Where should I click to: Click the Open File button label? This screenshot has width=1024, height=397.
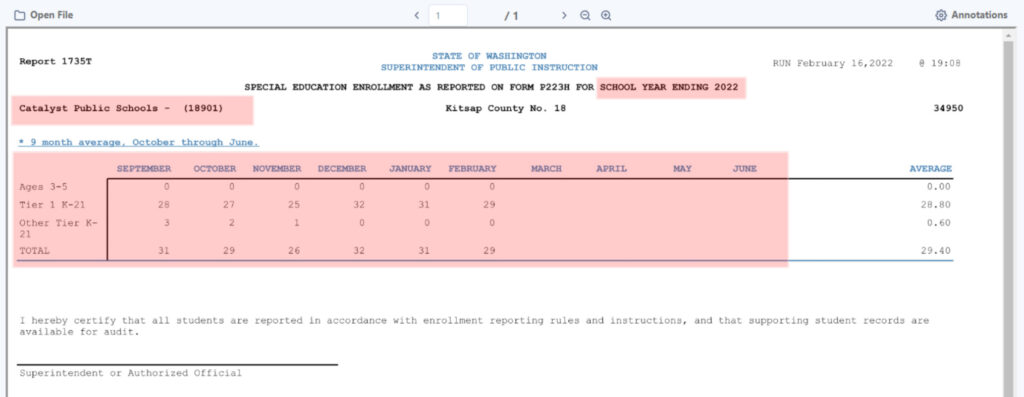point(52,15)
